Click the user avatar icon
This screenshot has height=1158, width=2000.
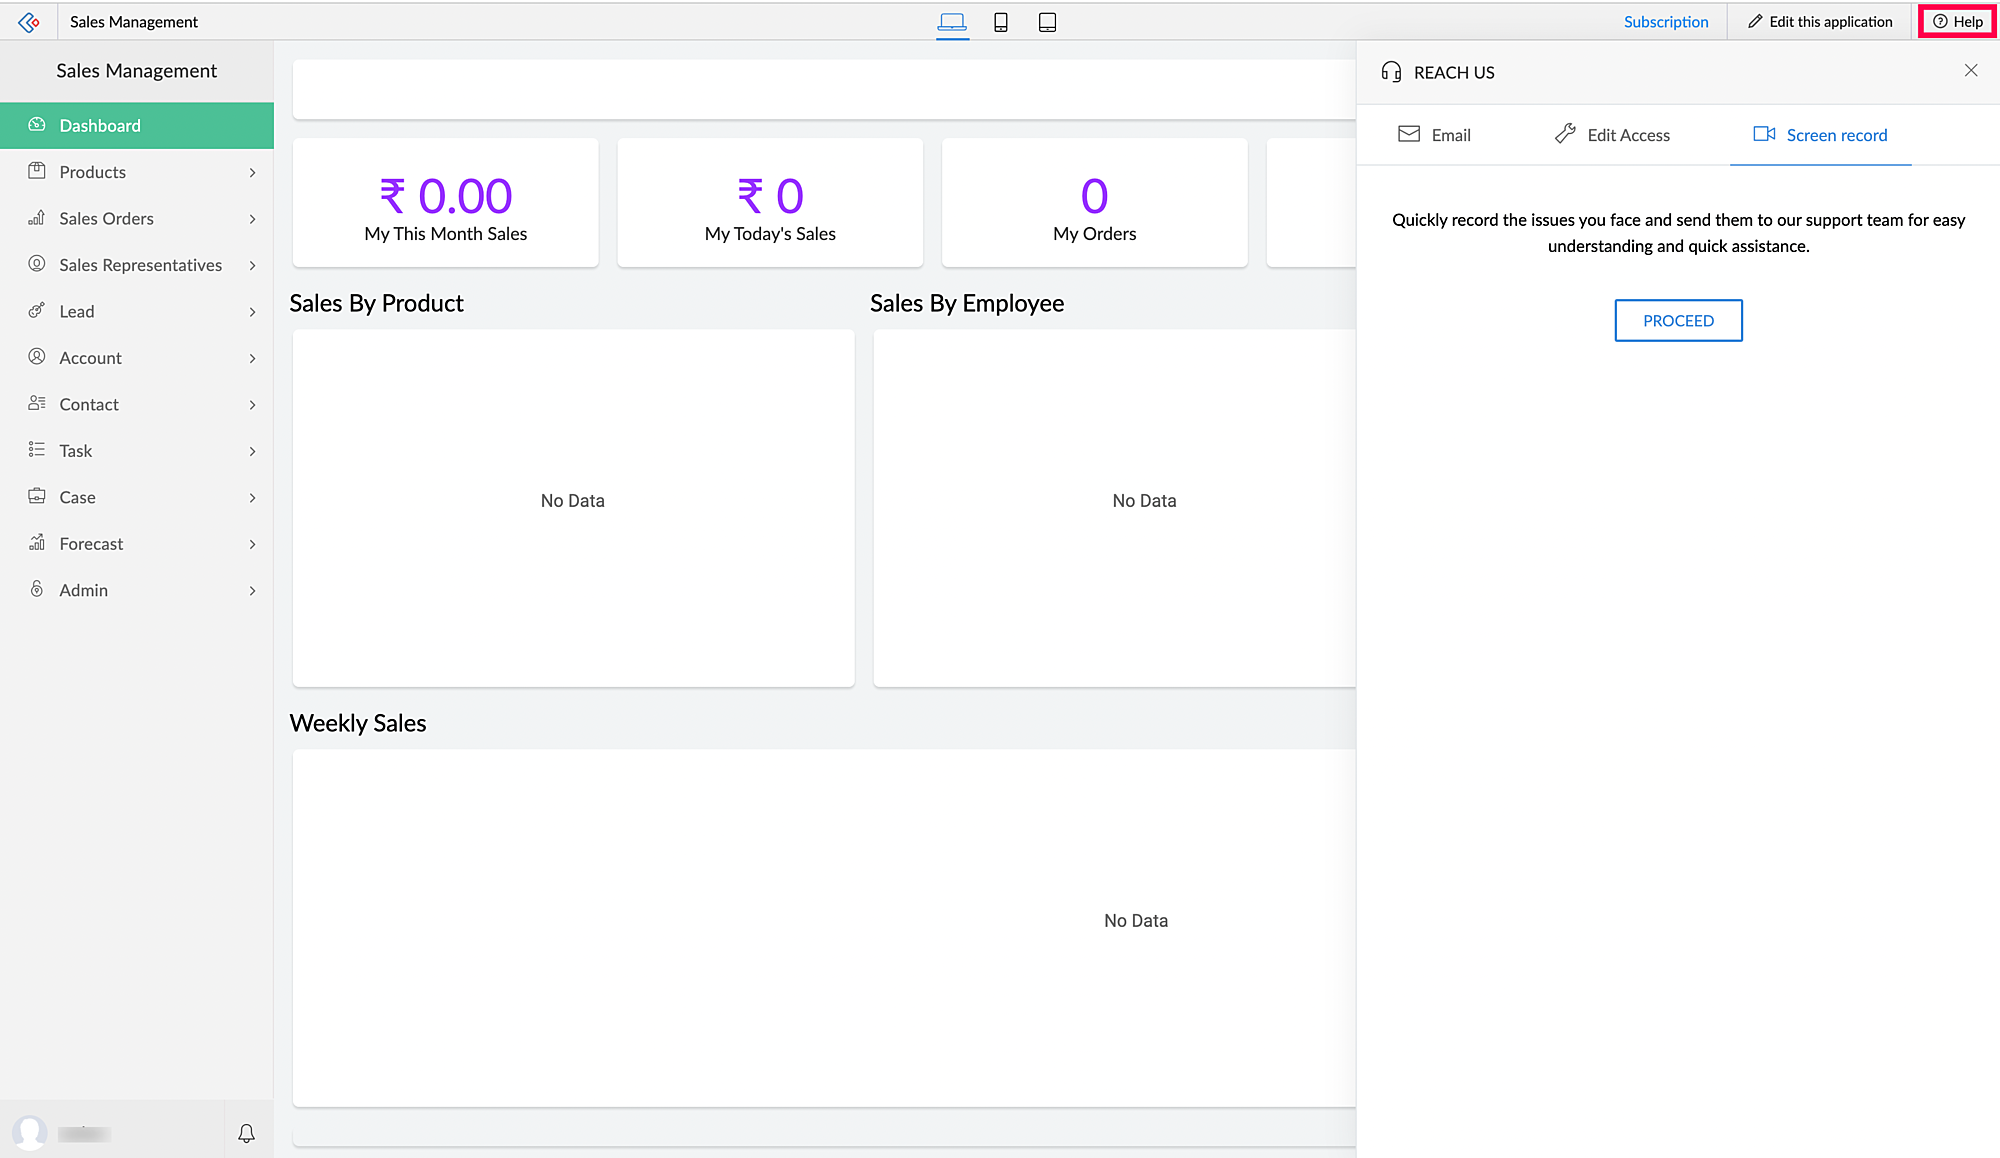click(30, 1133)
